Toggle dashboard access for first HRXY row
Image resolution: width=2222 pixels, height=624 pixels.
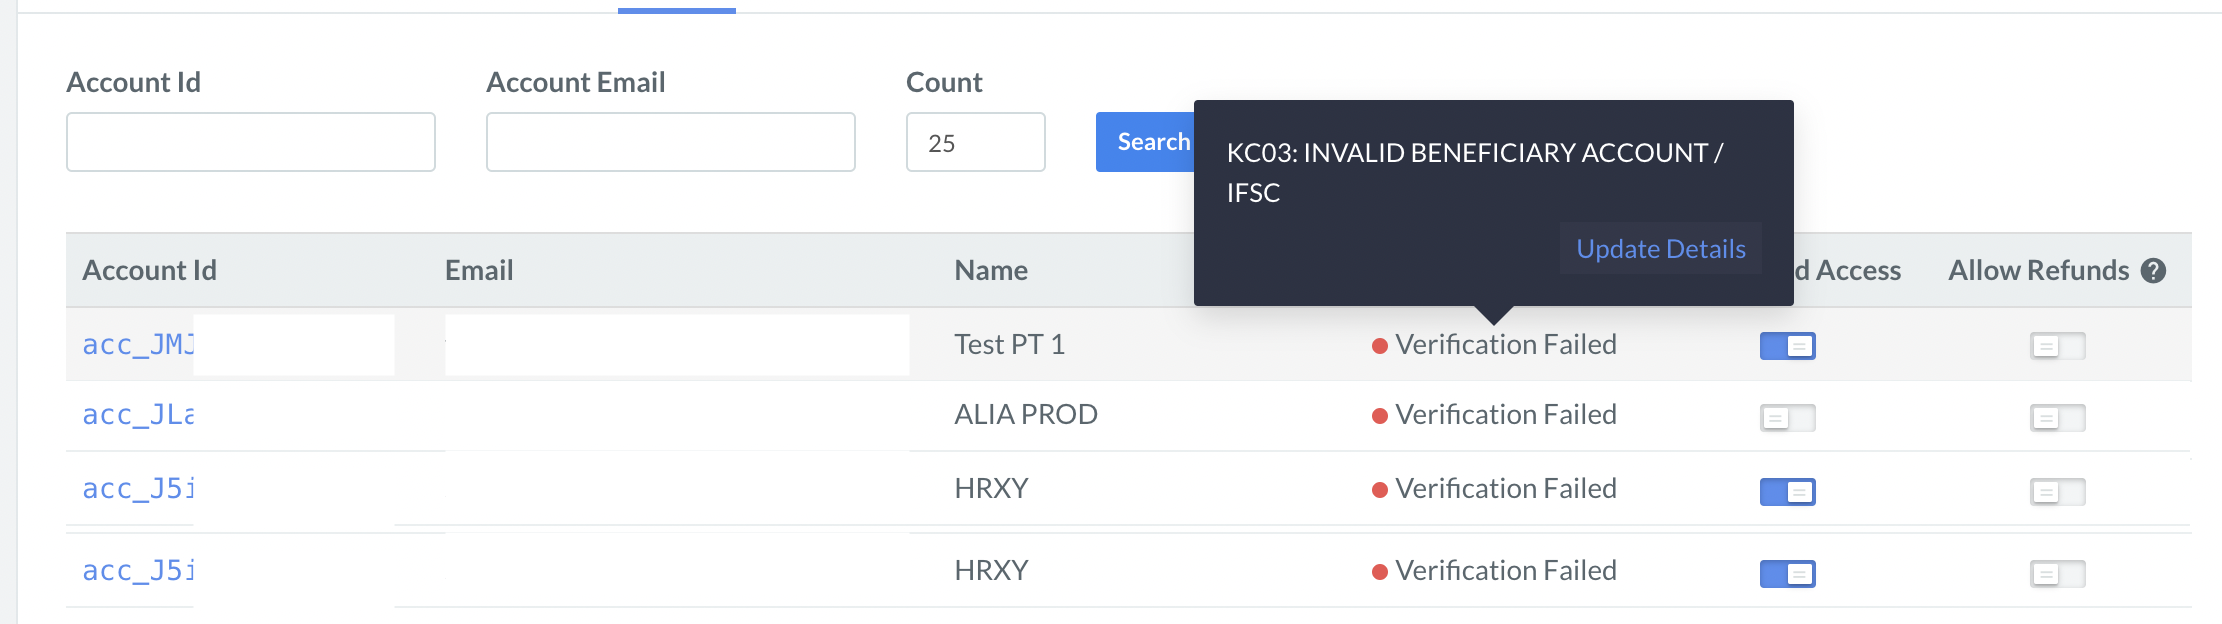1787,491
